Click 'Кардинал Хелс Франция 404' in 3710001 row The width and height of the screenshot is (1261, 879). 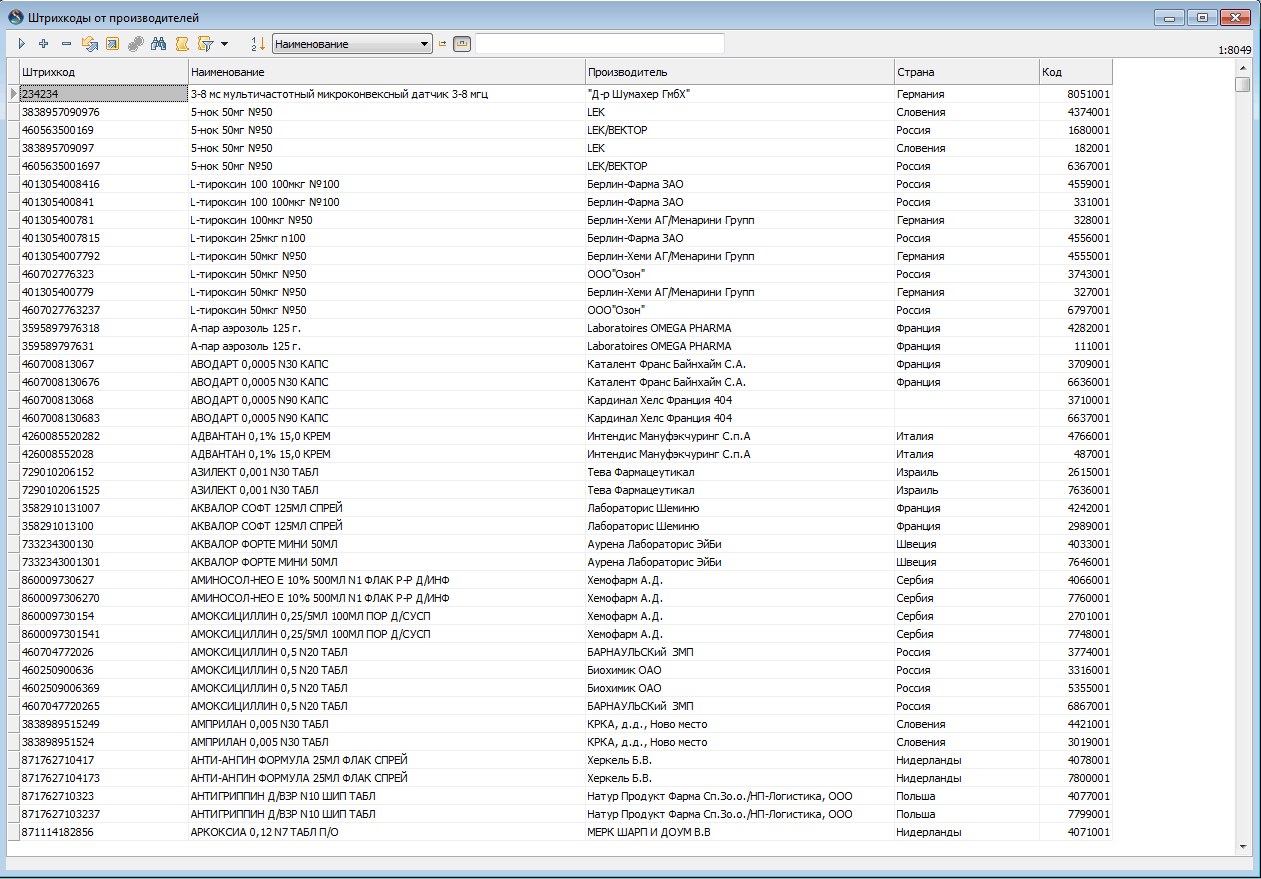pyautogui.click(x=739, y=400)
